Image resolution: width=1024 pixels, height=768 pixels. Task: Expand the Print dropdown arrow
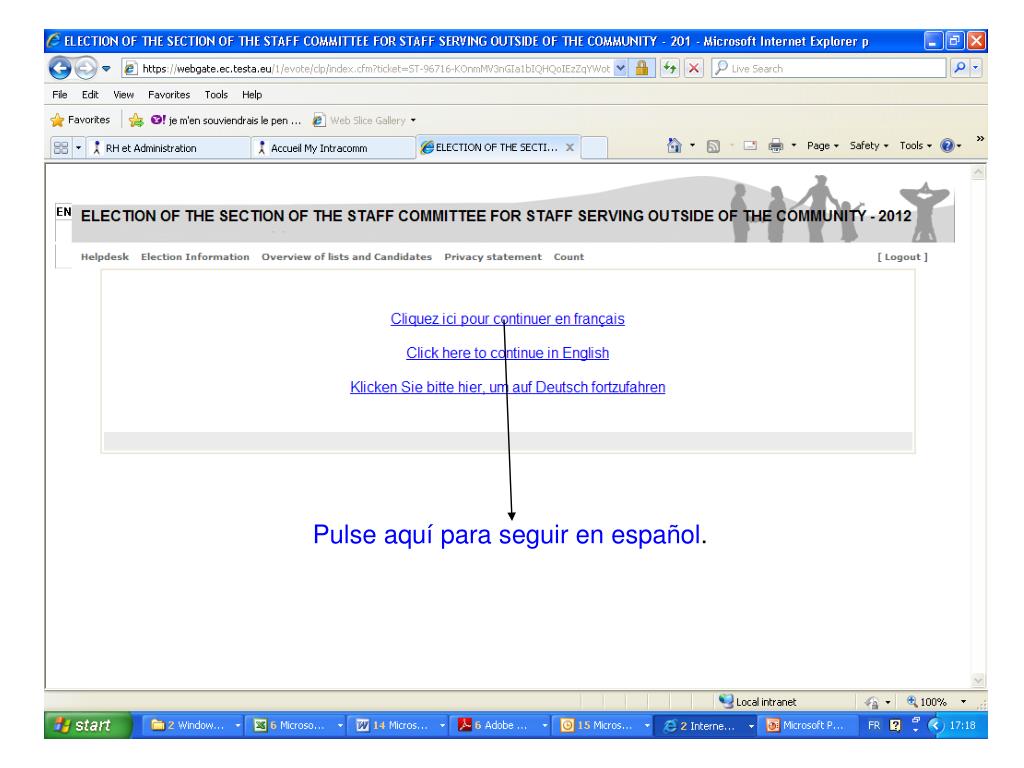793,146
